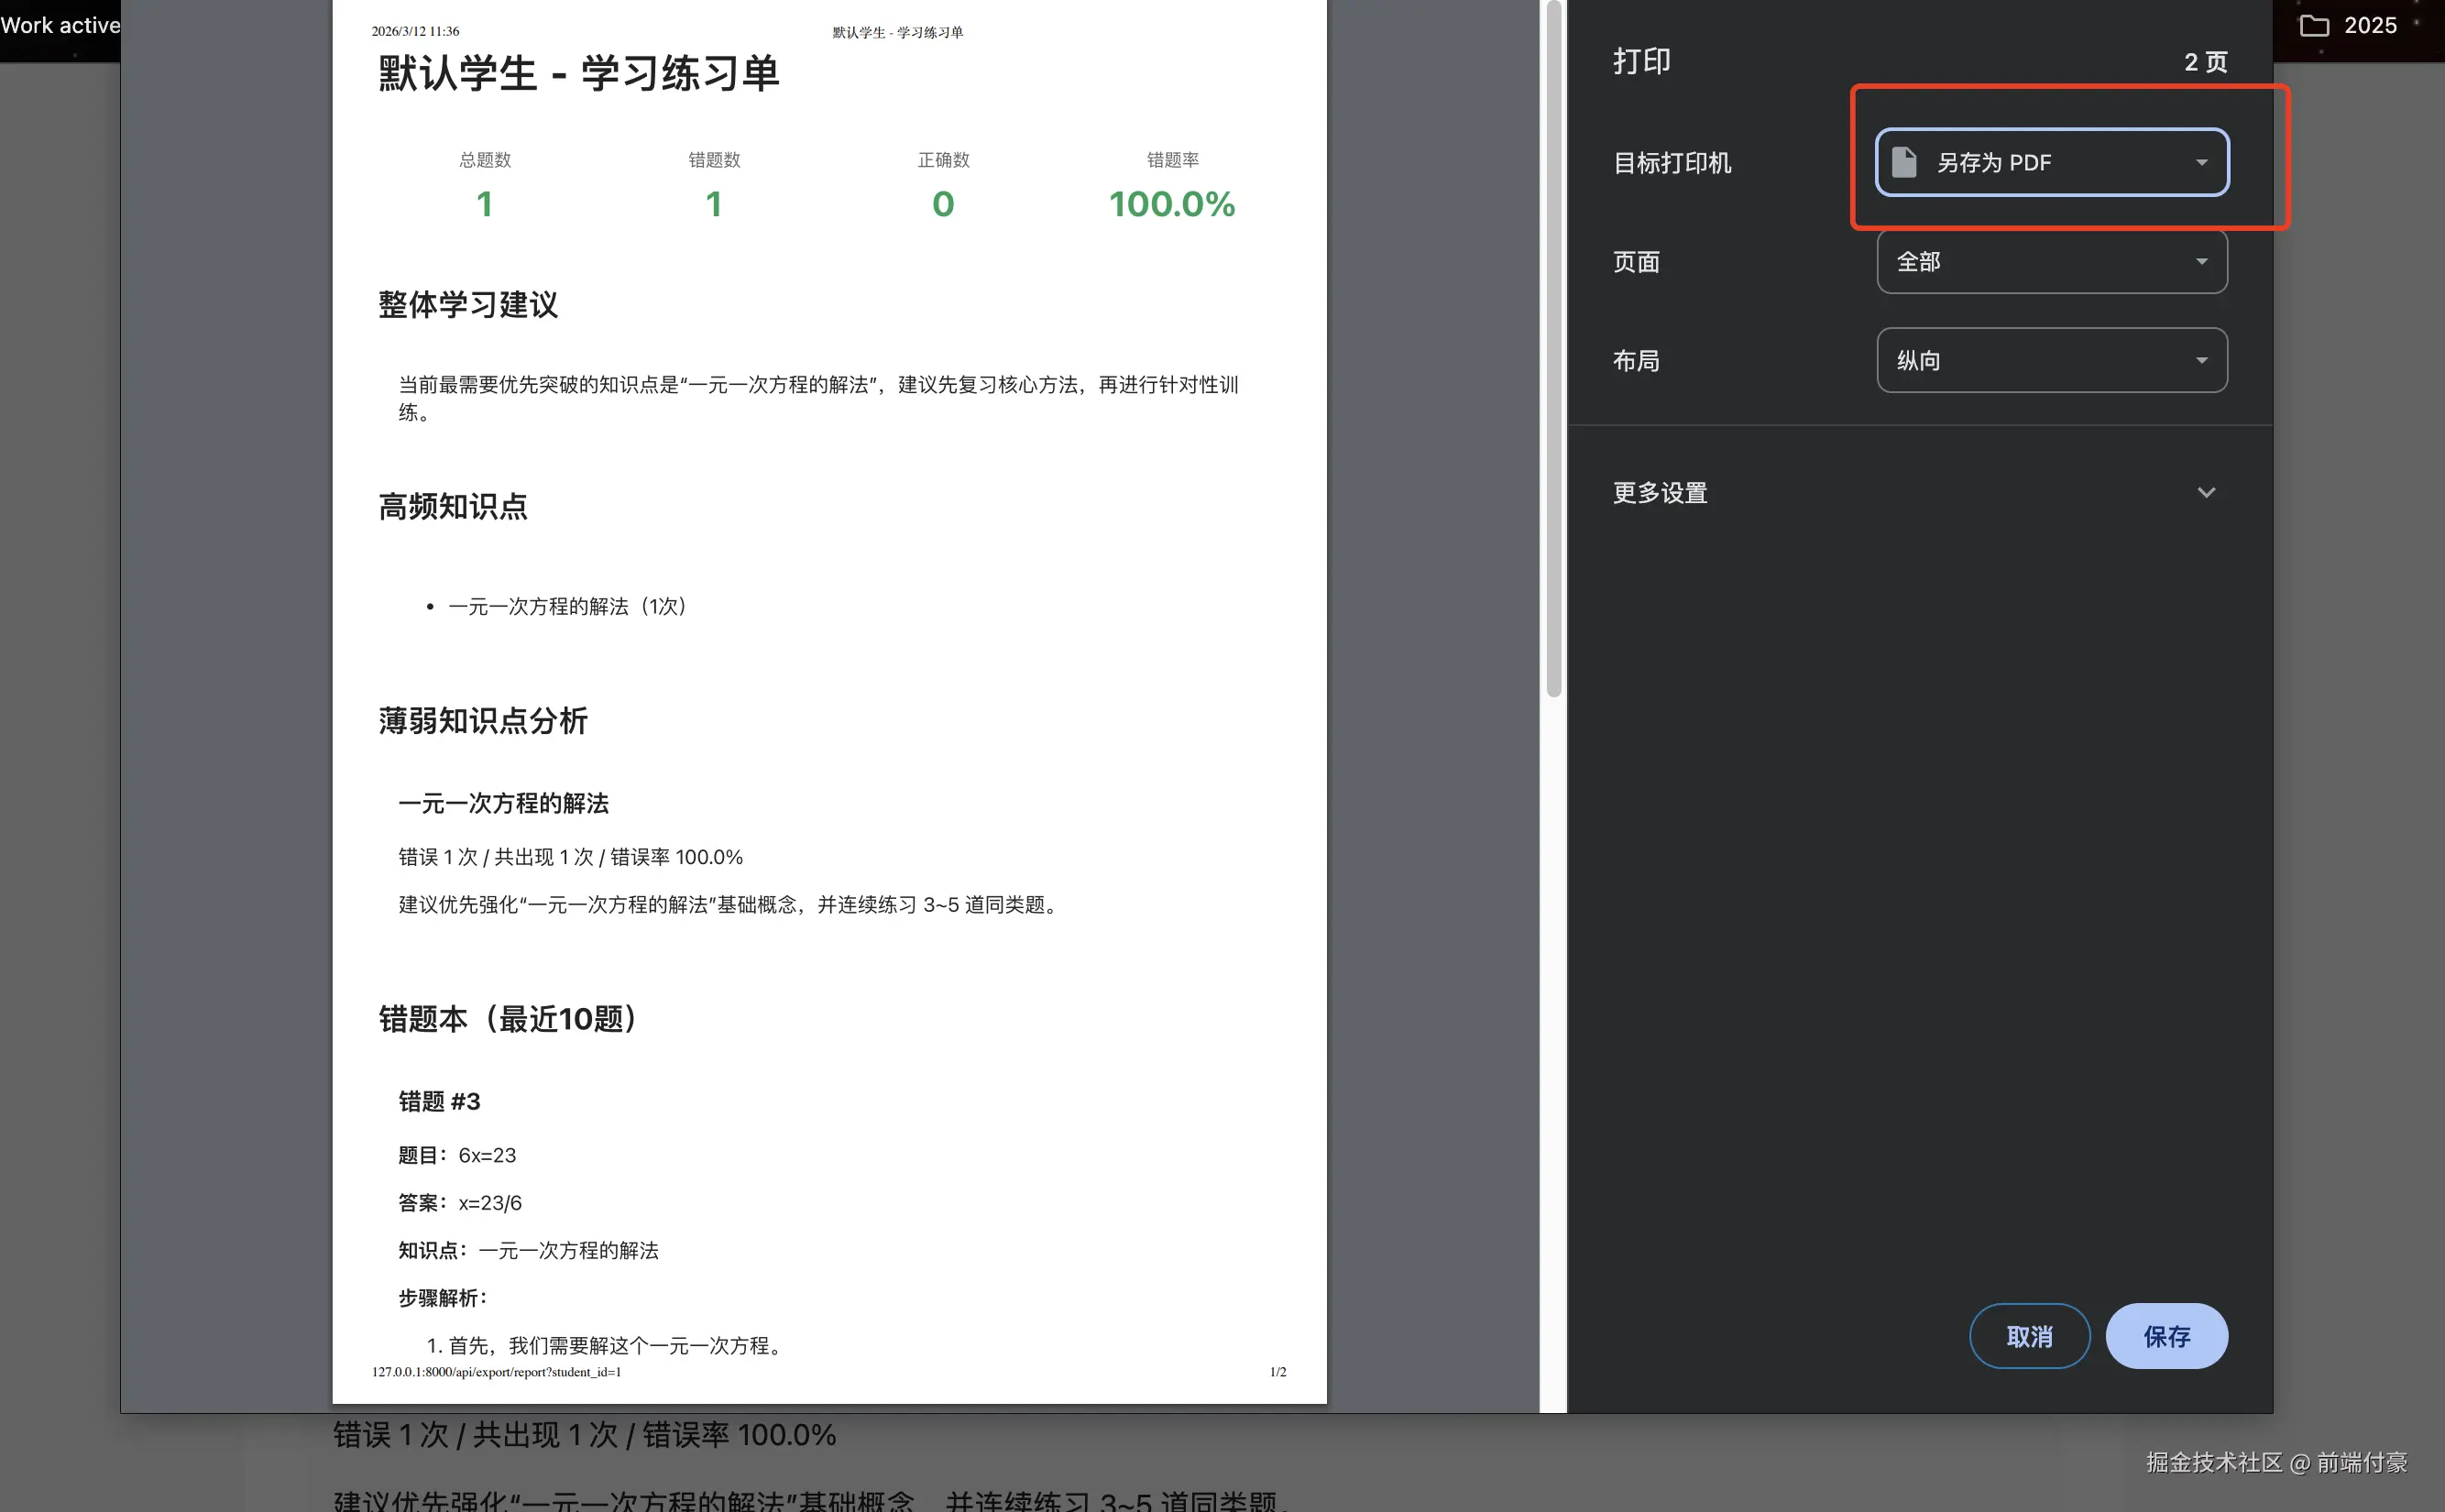2445x1512 pixels.
Task: Click the PDF document icon in destination field
Action: tap(1904, 162)
